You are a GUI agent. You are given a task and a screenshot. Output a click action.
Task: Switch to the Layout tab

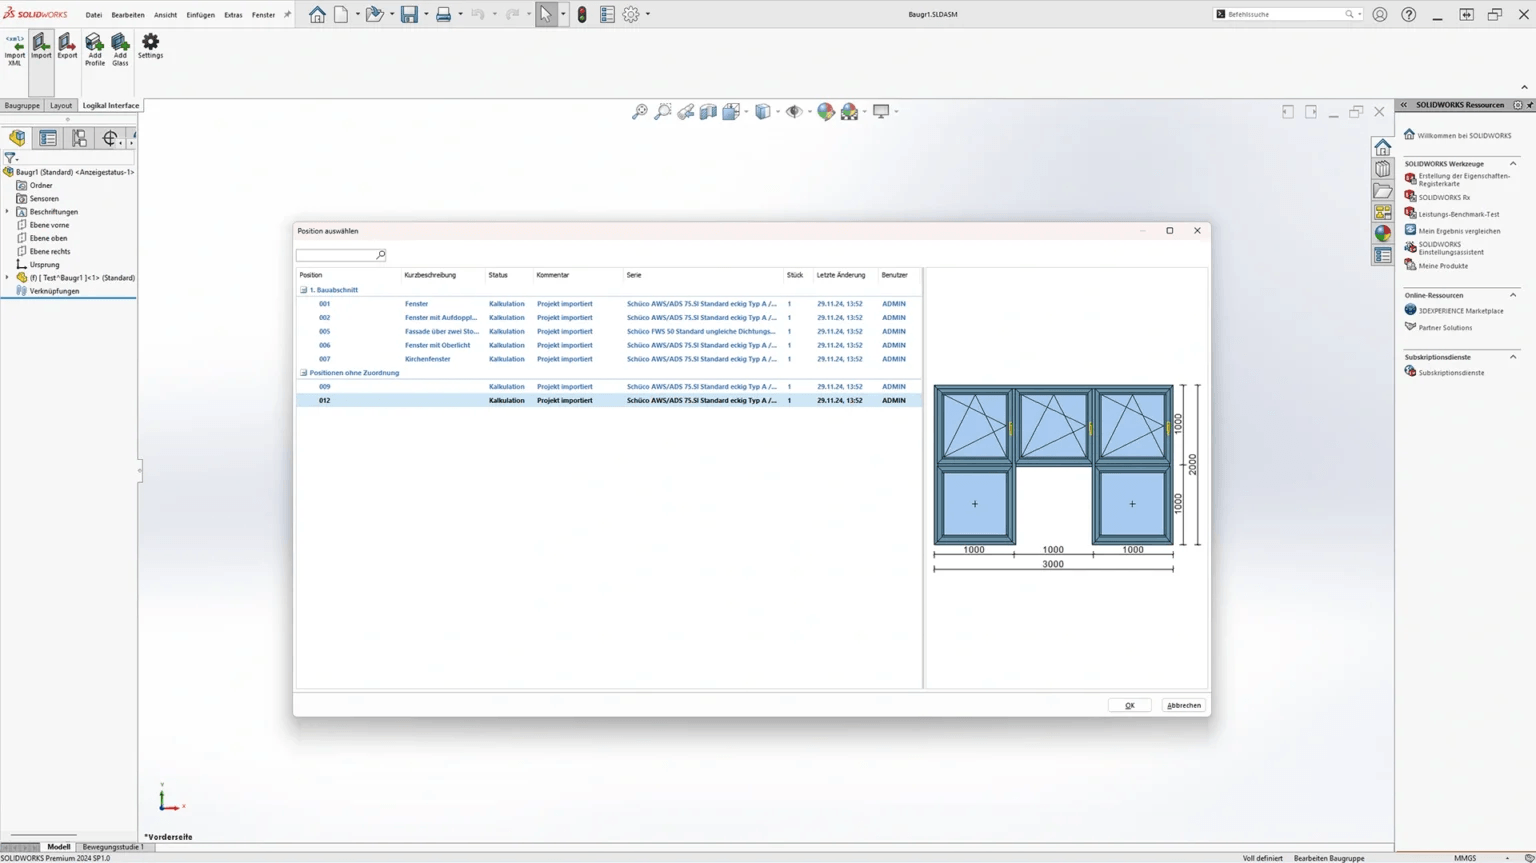61,105
